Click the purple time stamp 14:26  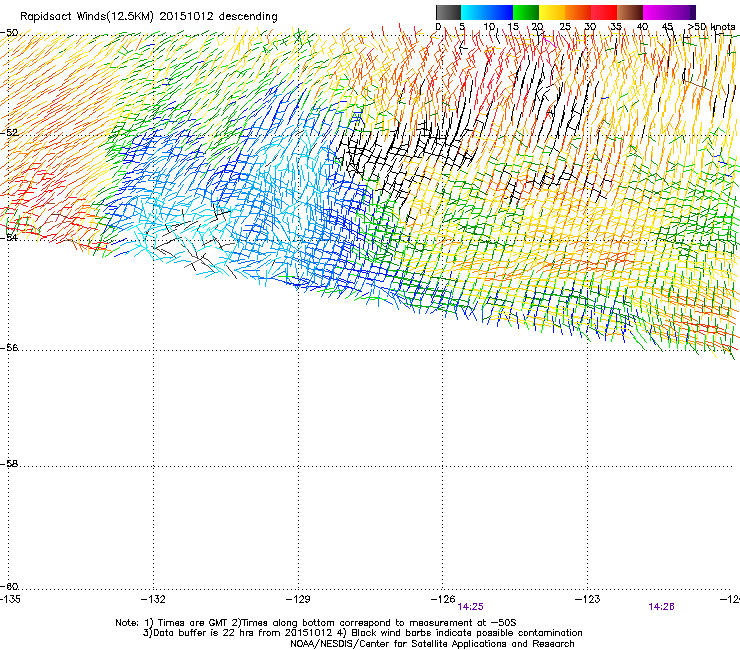[x=661, y=607]
